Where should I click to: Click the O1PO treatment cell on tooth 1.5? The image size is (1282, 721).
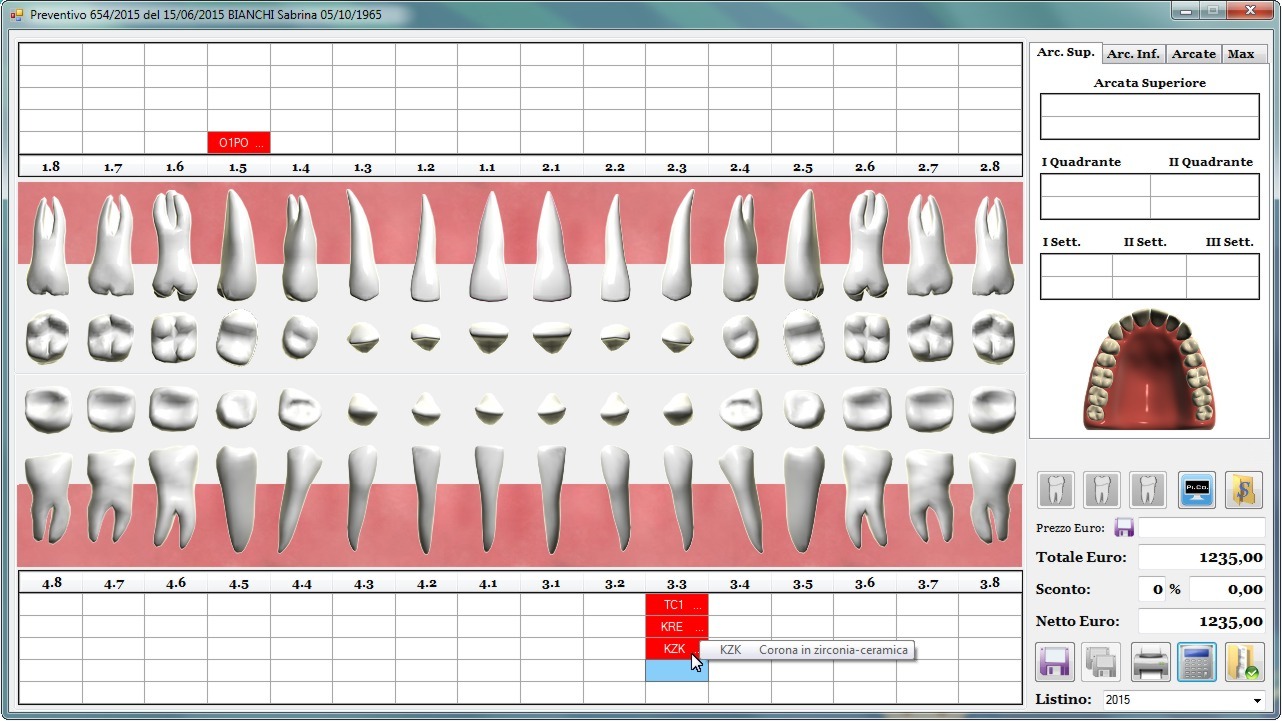(238, 143)
